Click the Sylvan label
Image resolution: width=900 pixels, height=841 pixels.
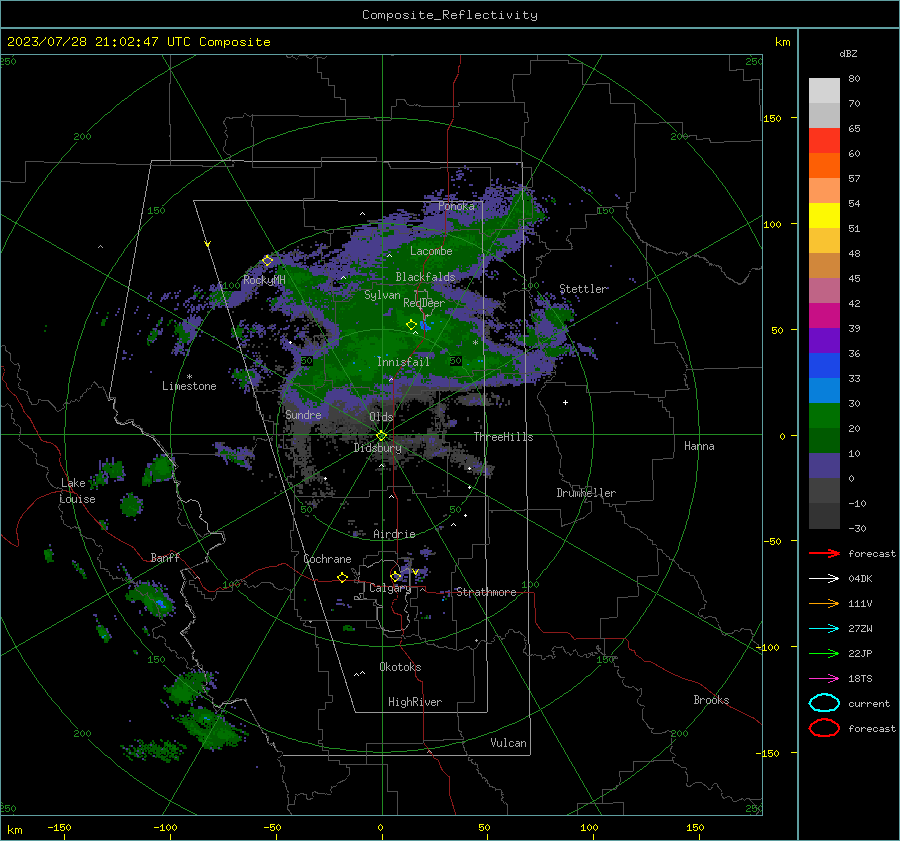(382, 295)
